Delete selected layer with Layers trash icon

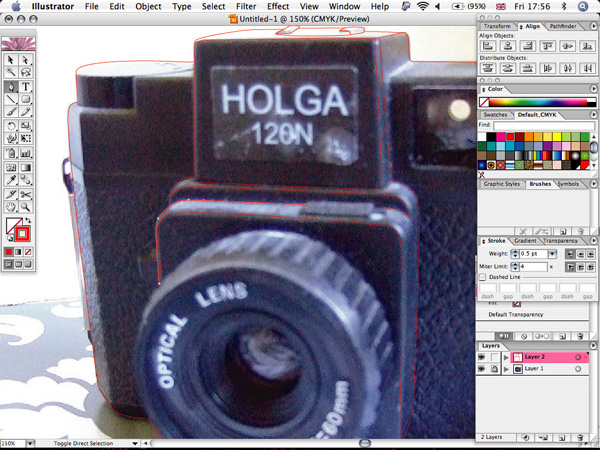point(581,437)
